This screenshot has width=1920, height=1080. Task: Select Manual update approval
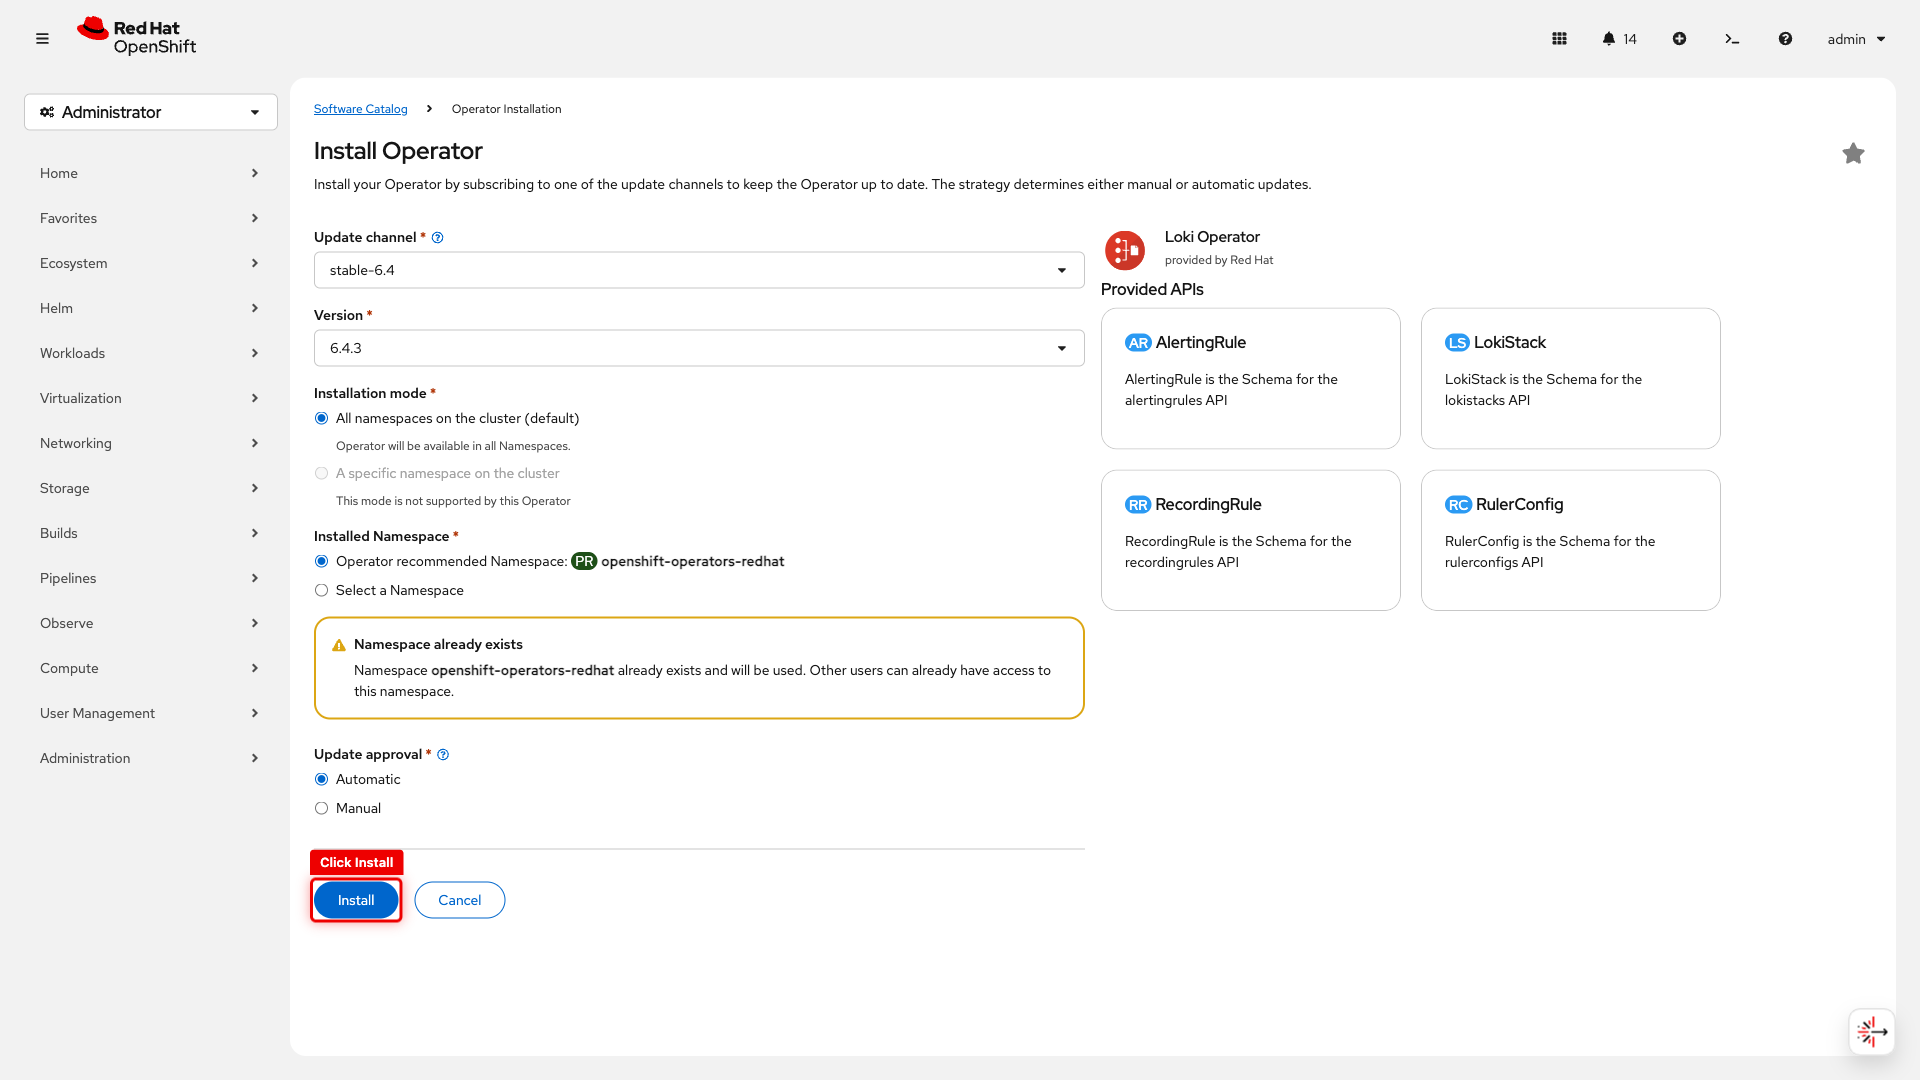pos(321,808)
